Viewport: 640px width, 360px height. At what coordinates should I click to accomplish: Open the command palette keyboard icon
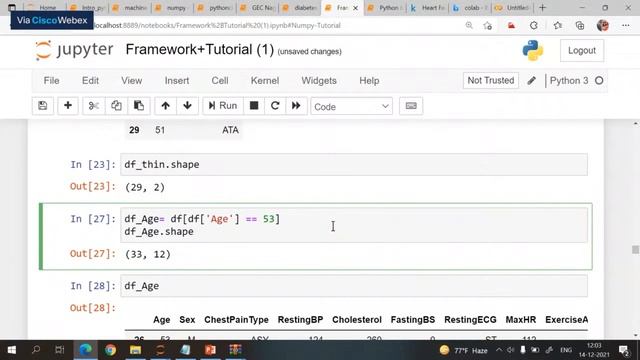click(x=411, y=106)
